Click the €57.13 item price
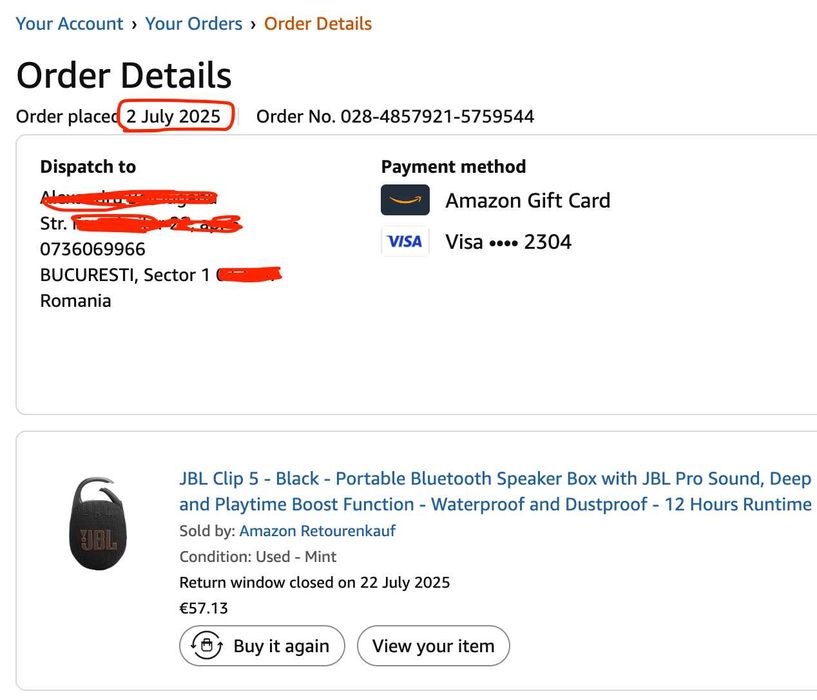 pyautogui.click(x=203, y=608)
